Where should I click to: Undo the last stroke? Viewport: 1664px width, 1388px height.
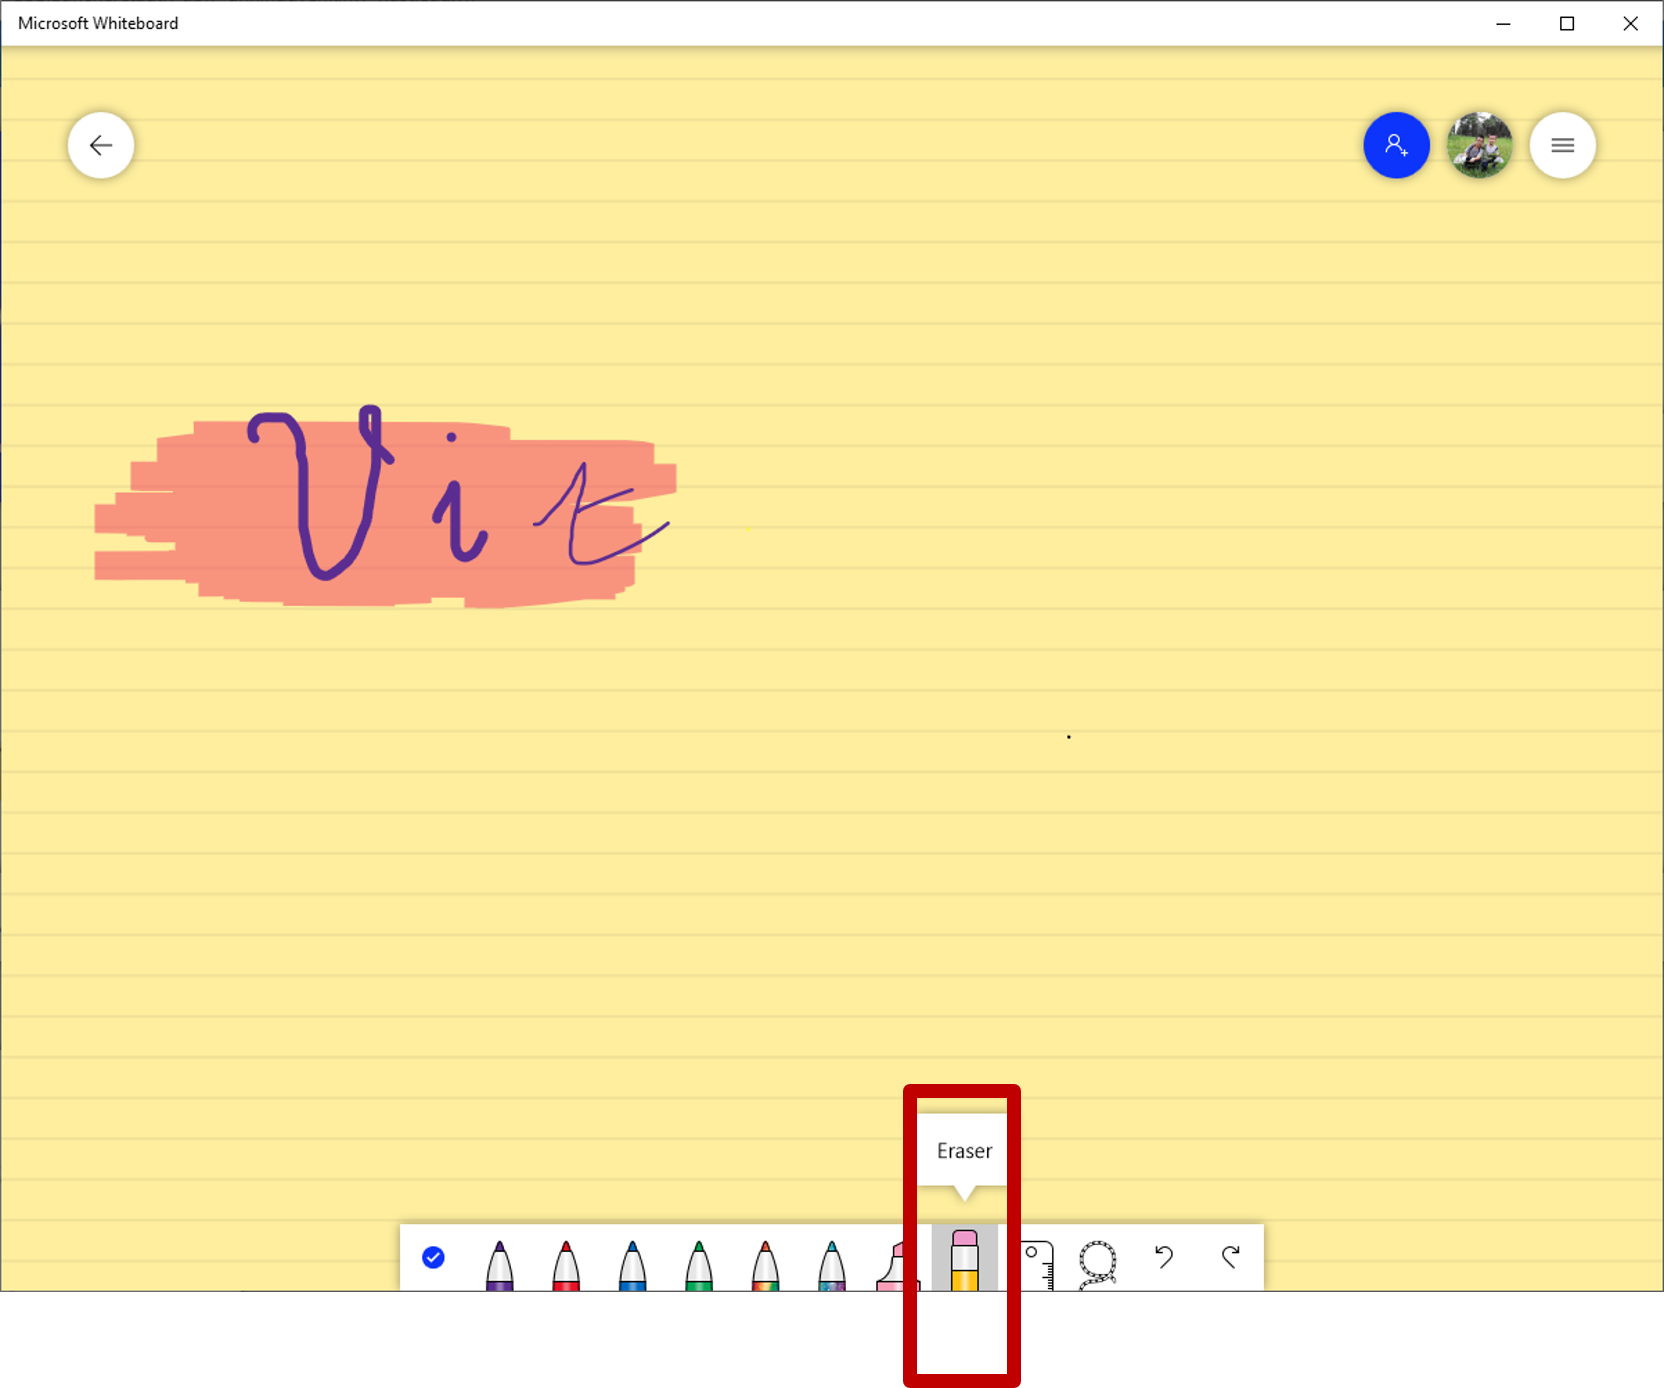(x=1164, y=1257)
